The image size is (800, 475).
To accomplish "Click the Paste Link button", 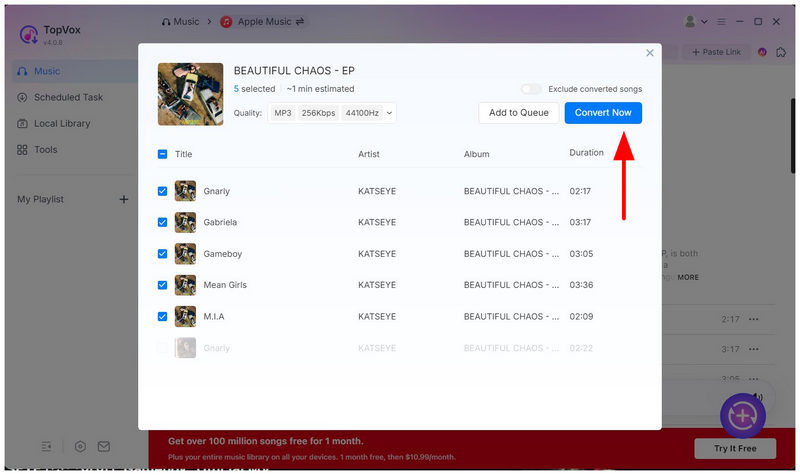I will click(716, 52).
